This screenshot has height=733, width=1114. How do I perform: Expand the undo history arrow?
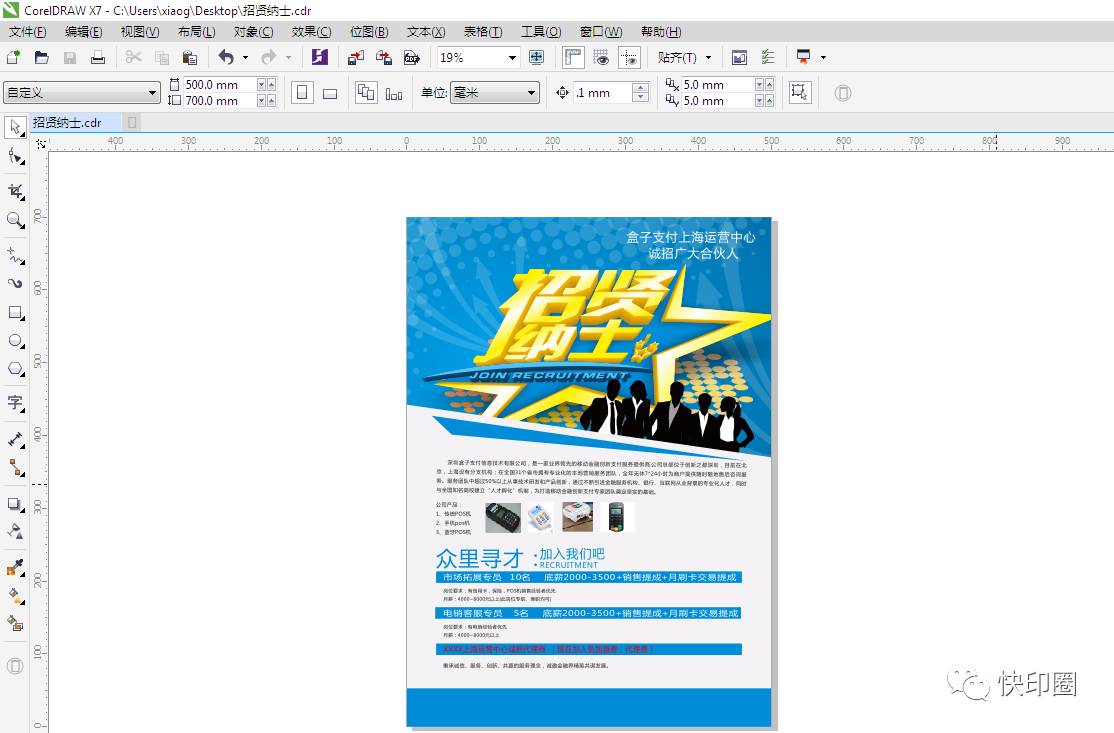pyautogui.click(x=245, y=58)
